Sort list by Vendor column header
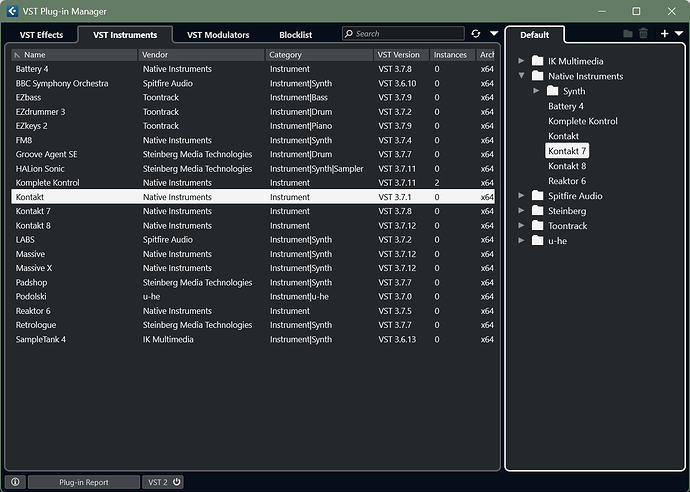Image resolution: width=690 pixels, height=492 pixels. (202, 55)
